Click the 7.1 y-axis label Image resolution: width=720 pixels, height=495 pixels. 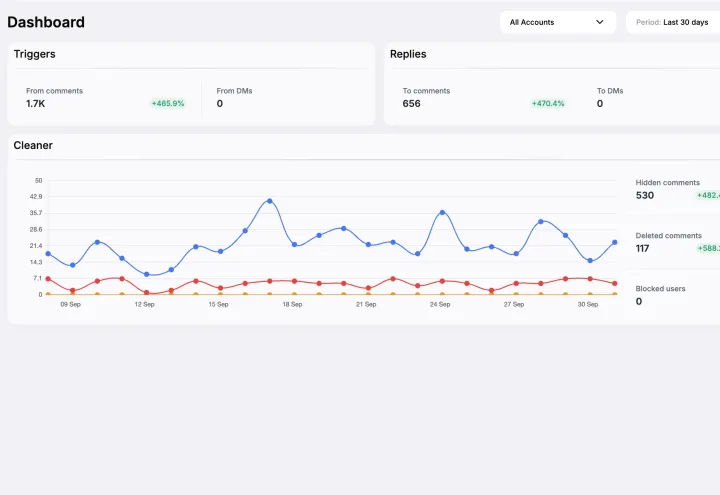pyautogui.click(x=38, y=278)
